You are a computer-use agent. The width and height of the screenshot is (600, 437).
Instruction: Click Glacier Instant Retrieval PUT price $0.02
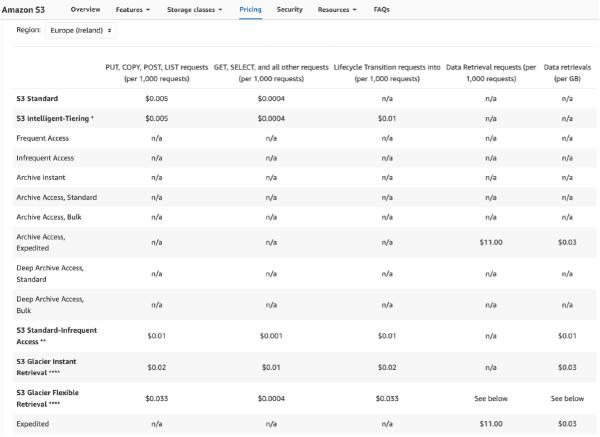157,367
